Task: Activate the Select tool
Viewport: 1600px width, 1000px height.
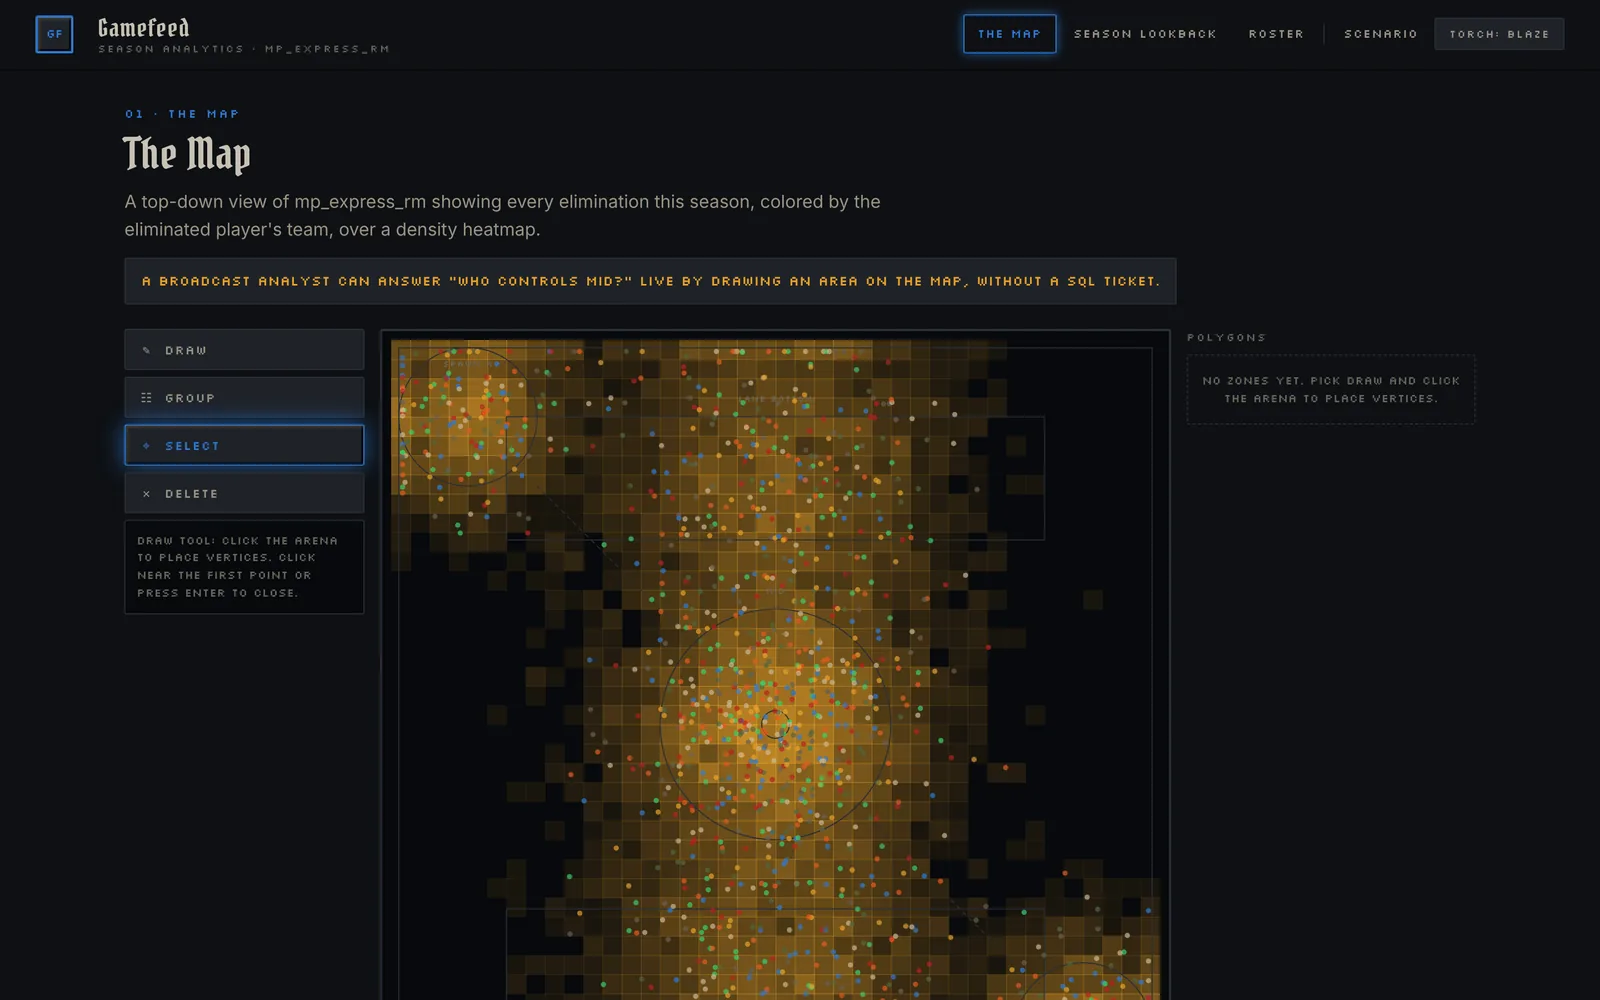Action: tap(244, 446)
